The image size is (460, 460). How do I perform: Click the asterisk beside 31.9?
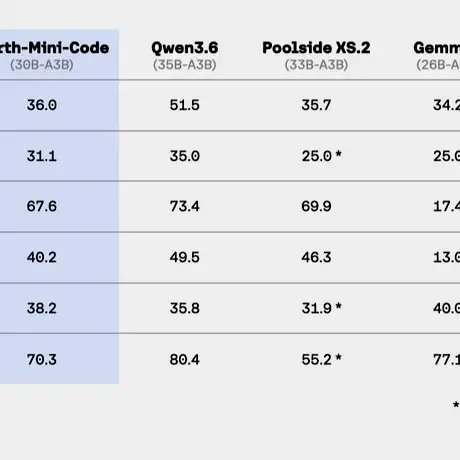[x=338, y=306]
